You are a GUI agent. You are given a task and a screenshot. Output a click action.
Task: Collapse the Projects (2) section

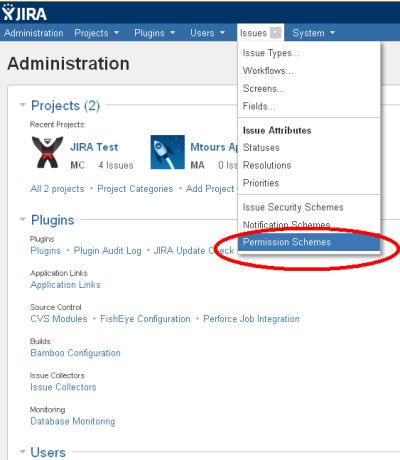(x=23, y=105)
